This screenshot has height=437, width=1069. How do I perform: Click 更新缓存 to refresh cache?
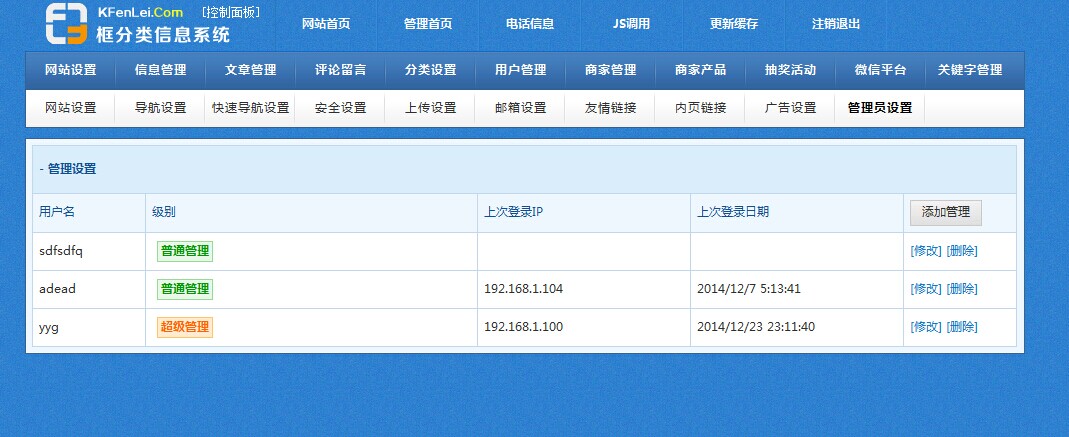734,24
